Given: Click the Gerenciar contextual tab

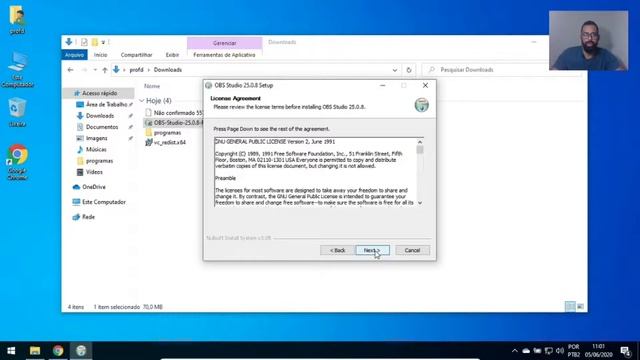Looking at the screenshot, I should point(224,43).
